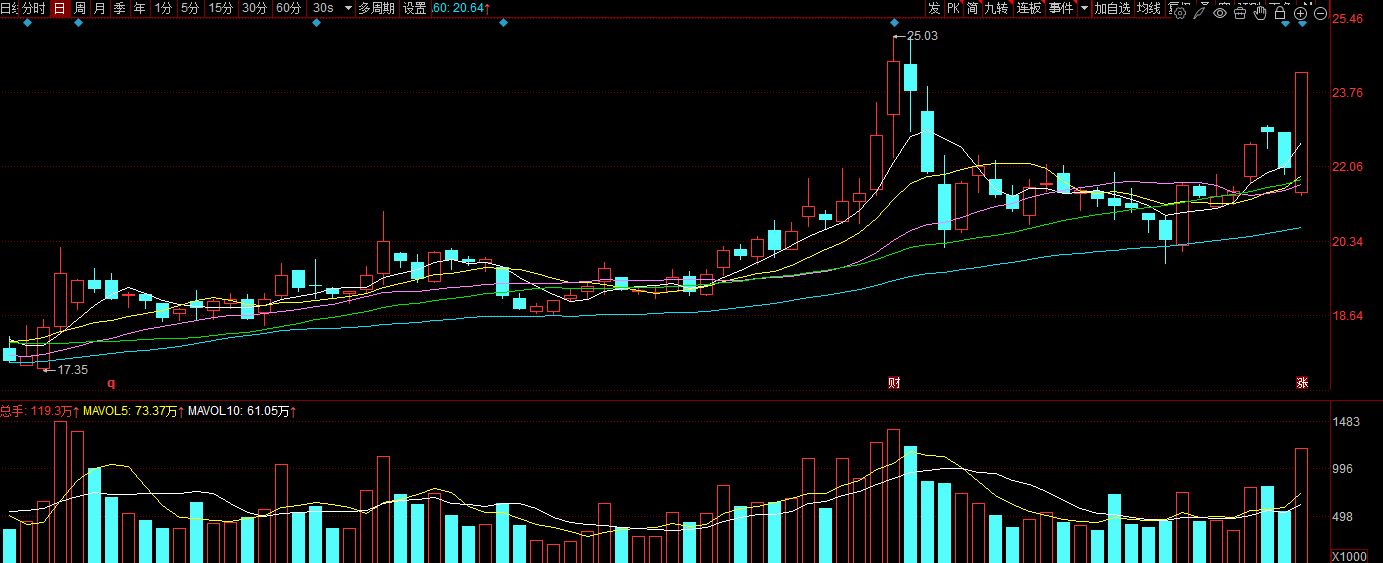
Task: Enable 连板 indicator
Action: (1029, 8)
